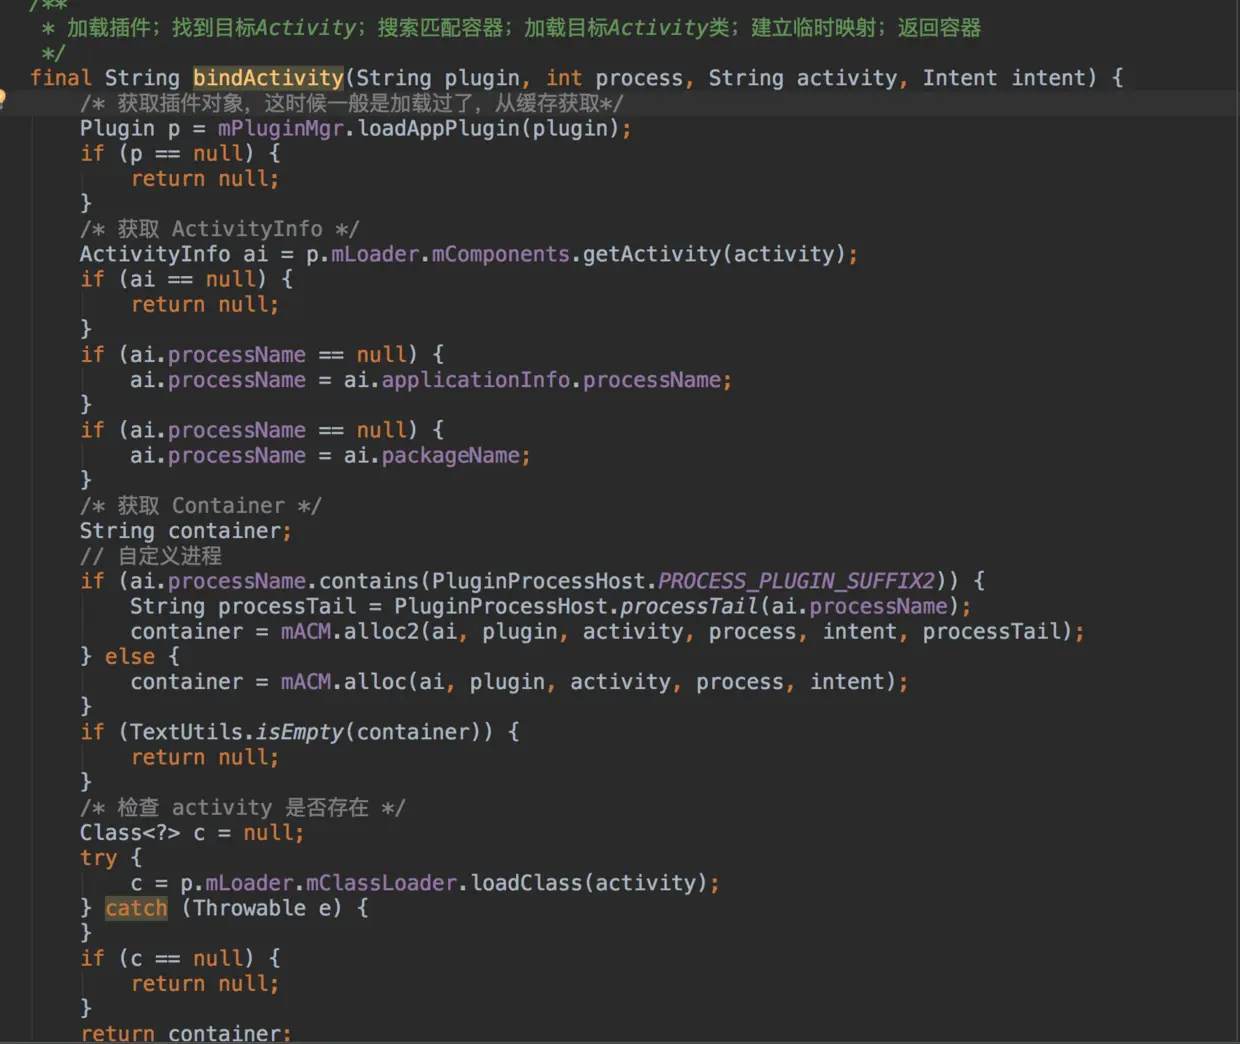Click the final keyword in the method signature
The height and width of the screenshot is (1044, 1240).
[61, 78]
